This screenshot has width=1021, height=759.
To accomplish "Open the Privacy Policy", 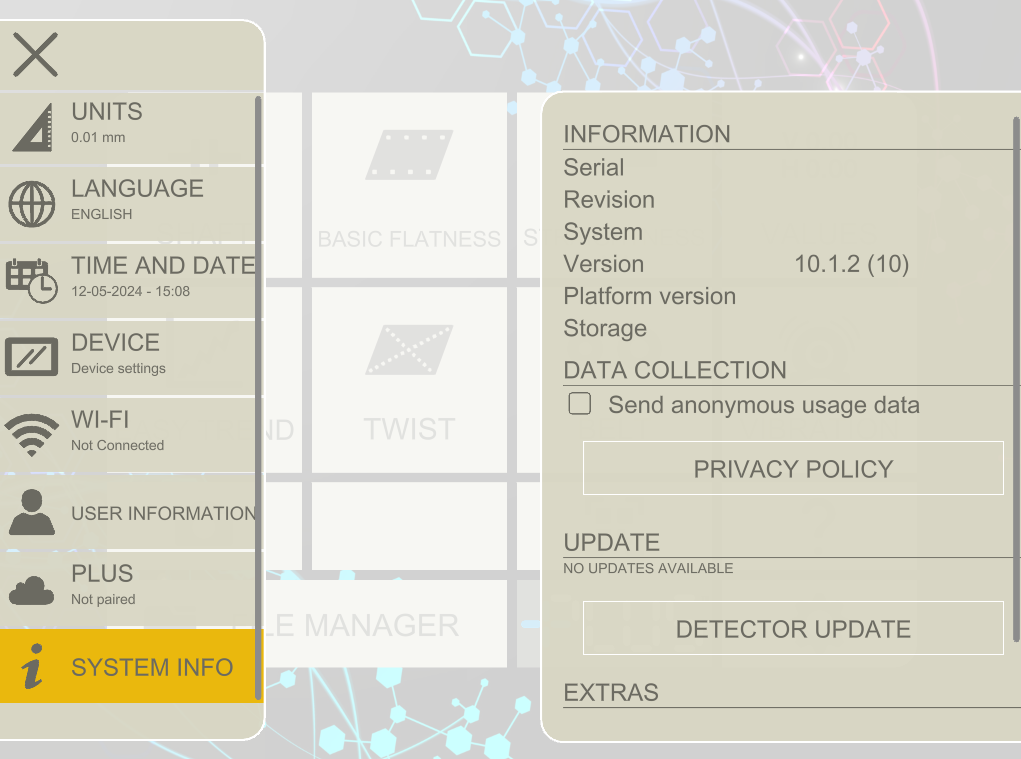I will (792, 468).
